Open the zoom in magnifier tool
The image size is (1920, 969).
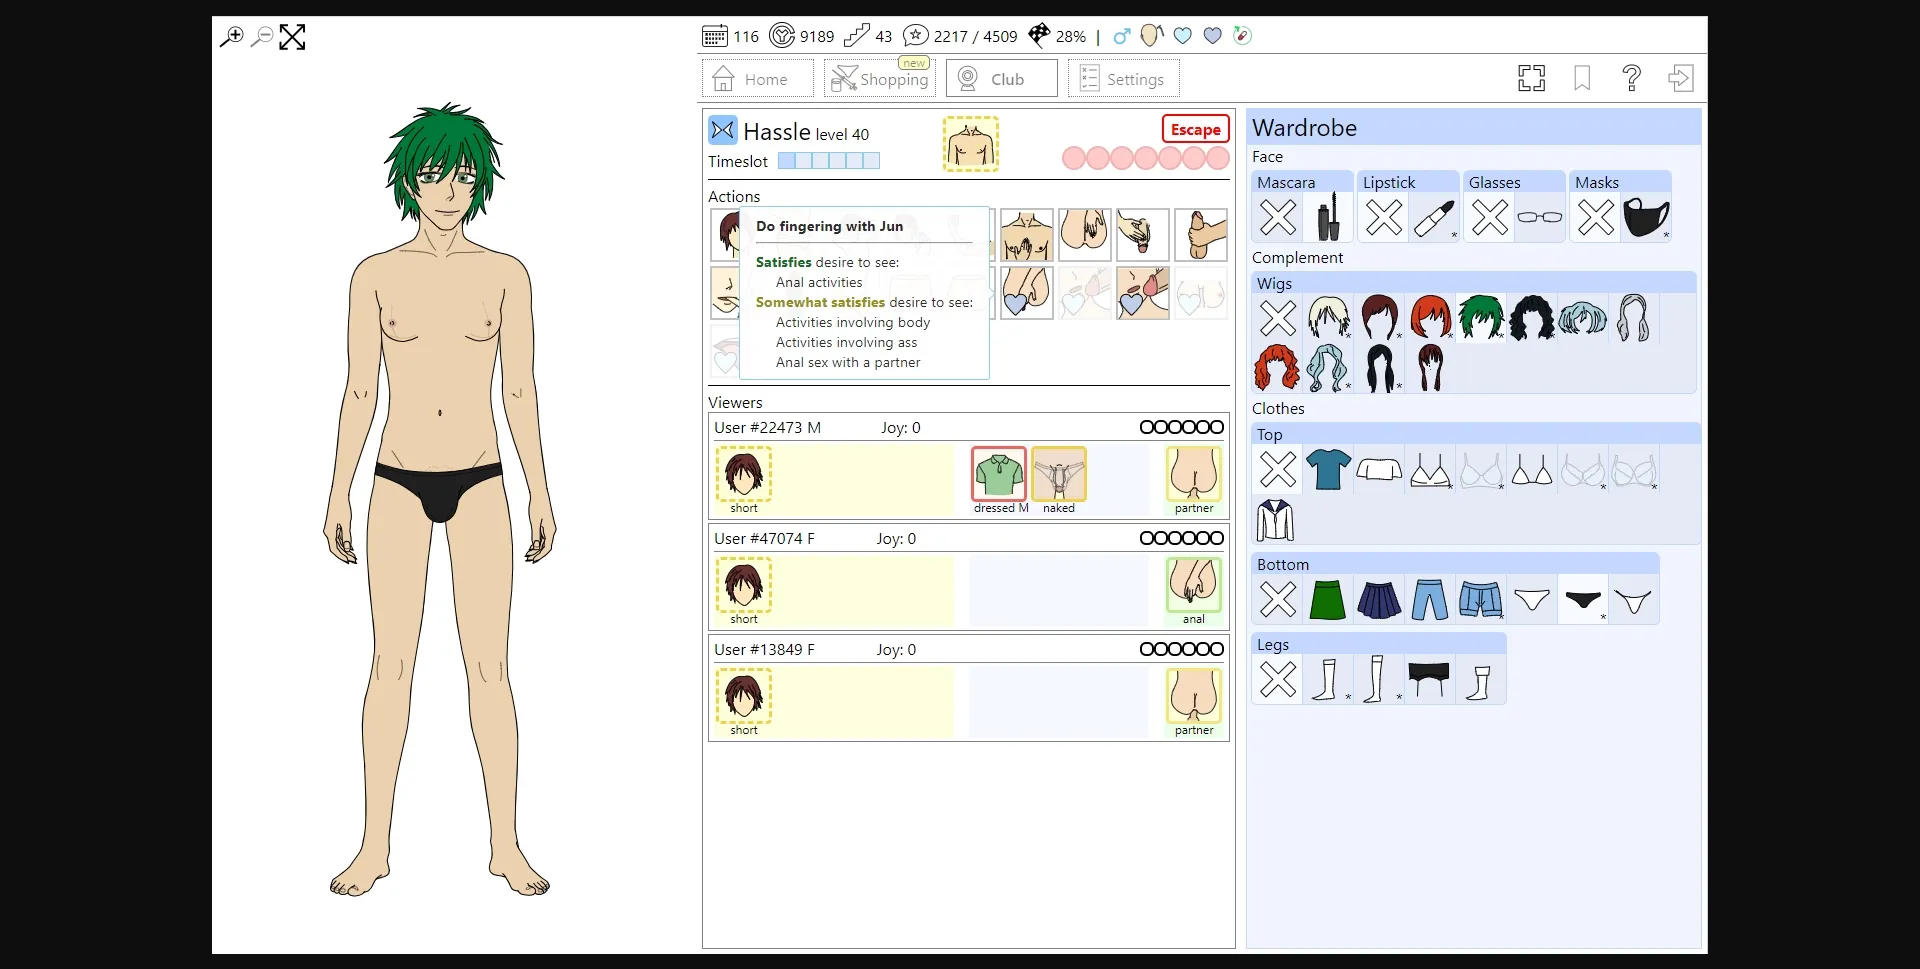tap(230, 37)
